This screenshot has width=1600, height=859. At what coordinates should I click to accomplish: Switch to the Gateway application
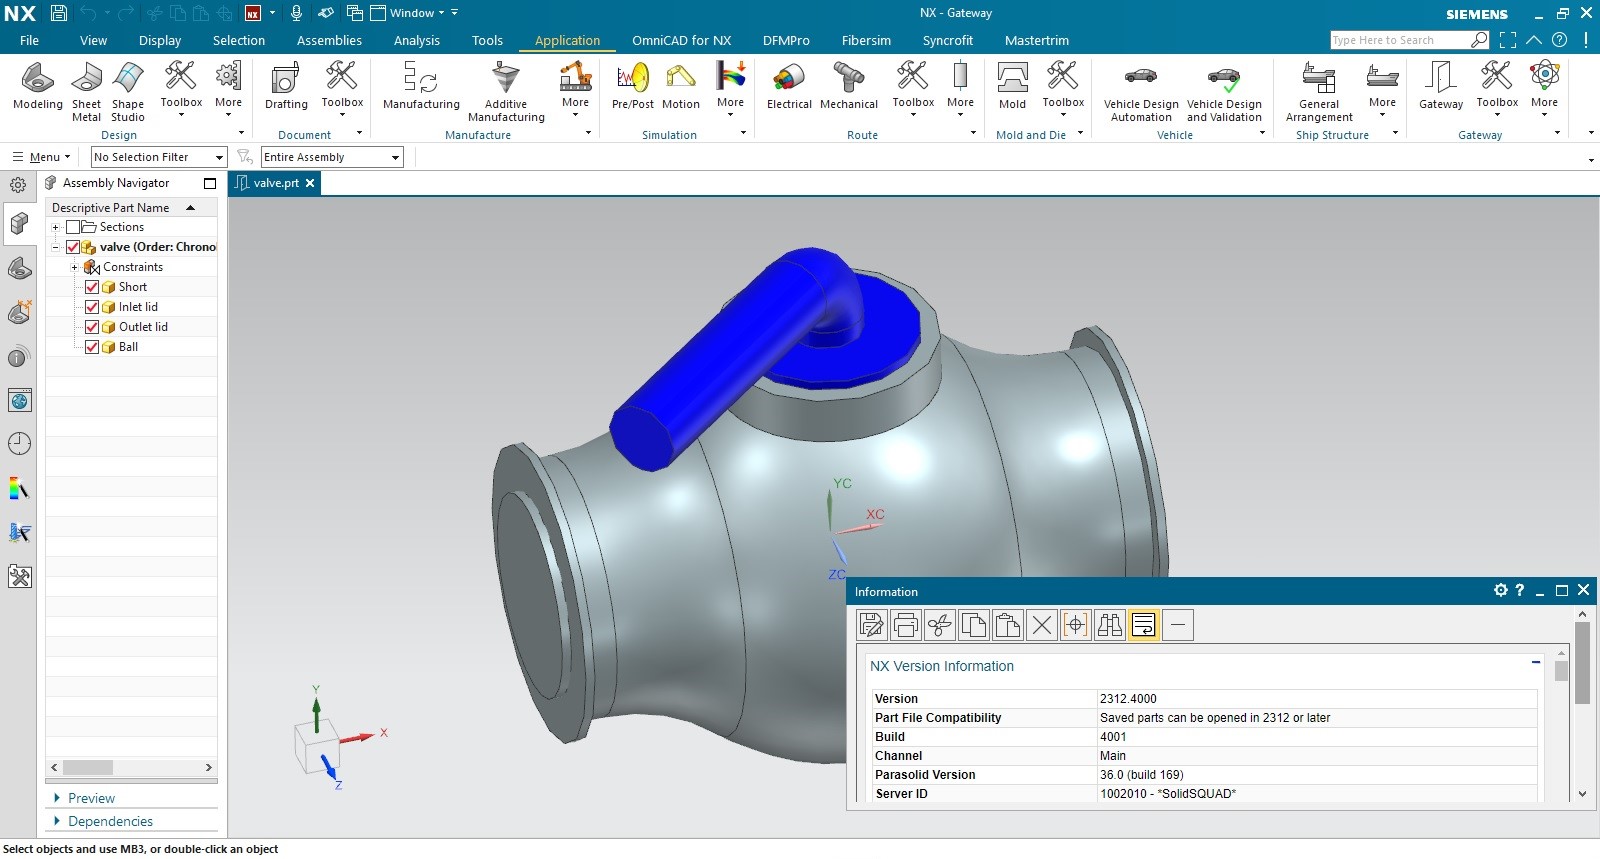[1441, 86]
